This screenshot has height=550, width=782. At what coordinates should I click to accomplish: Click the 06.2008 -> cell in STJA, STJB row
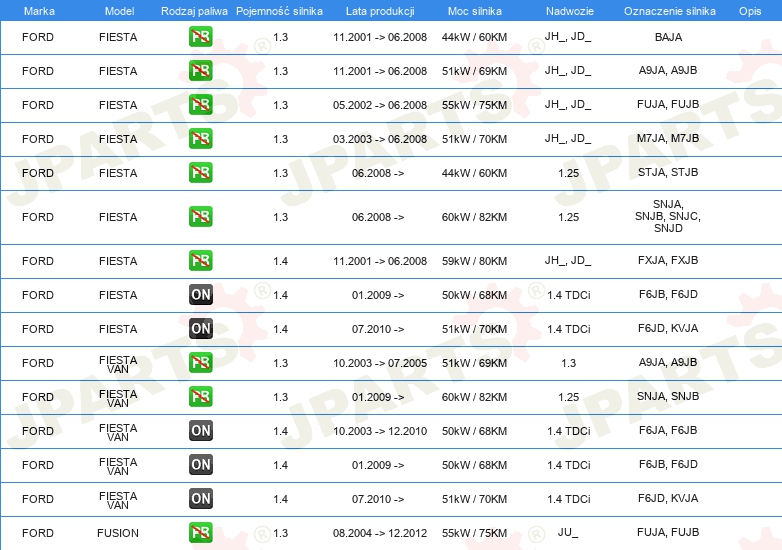point(378,173)
